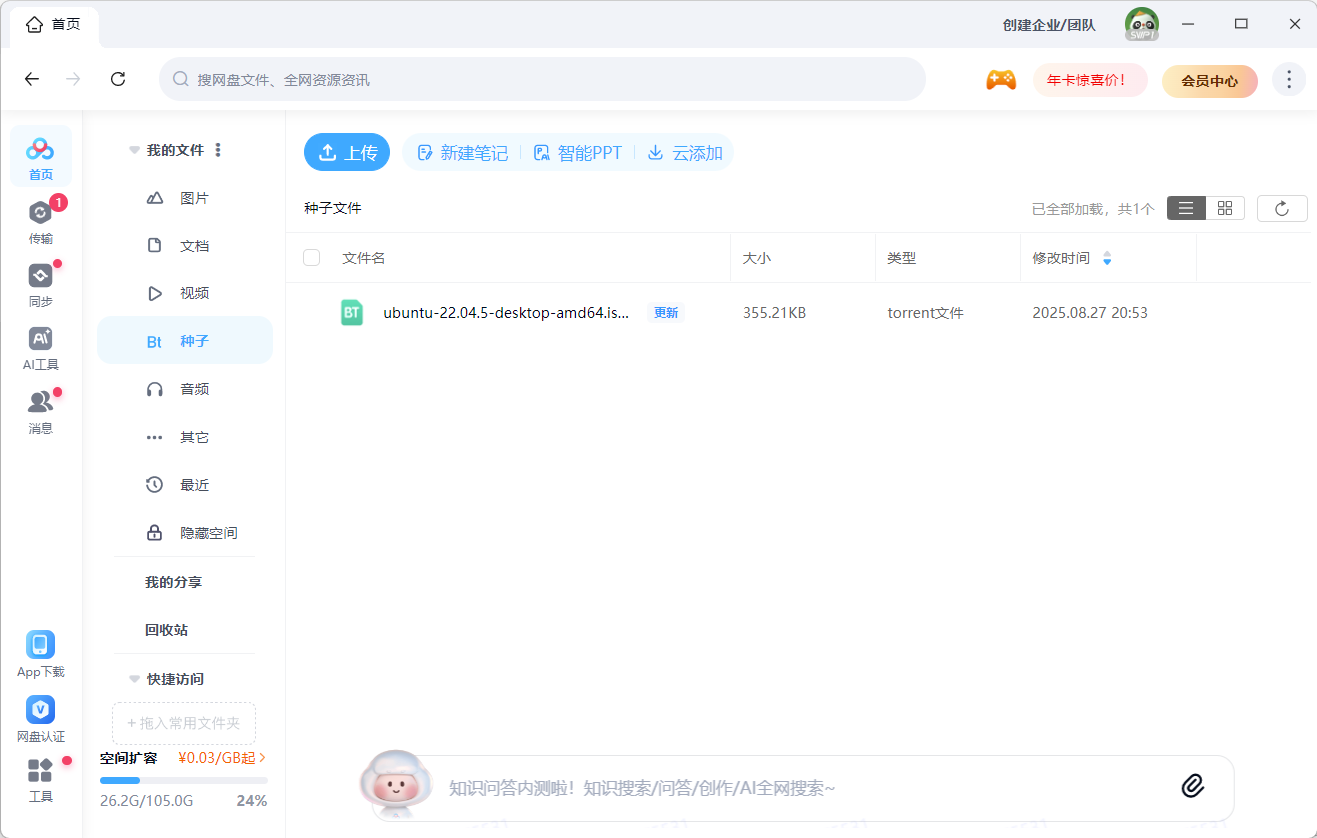1317x838 pixels.
Task: Click the torrent文件 type cell
Action: [925, 313]
